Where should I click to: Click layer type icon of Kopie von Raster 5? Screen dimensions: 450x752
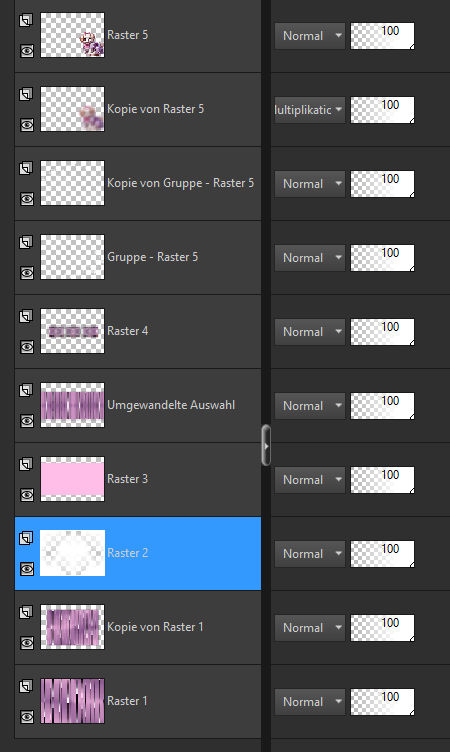click(x=26, y=94)
